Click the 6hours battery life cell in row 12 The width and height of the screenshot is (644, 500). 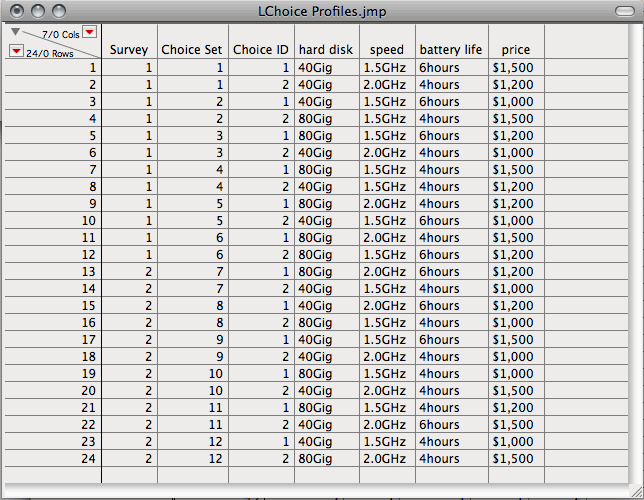452,255
